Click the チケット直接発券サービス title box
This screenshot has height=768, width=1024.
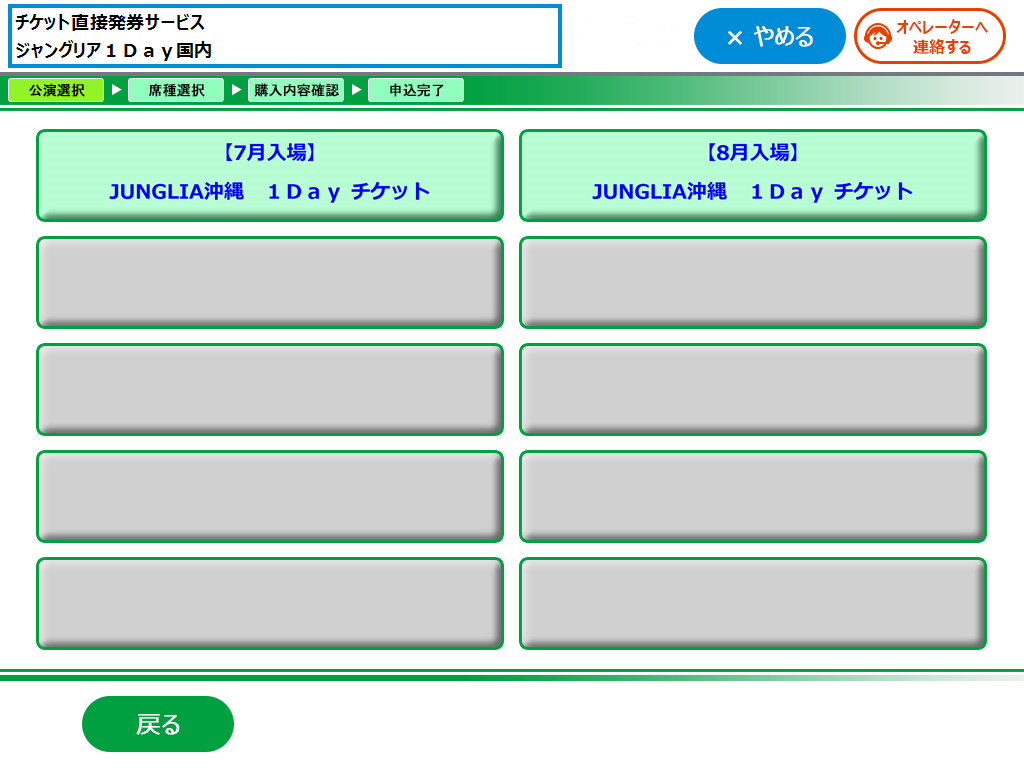(x=285, y=36)
